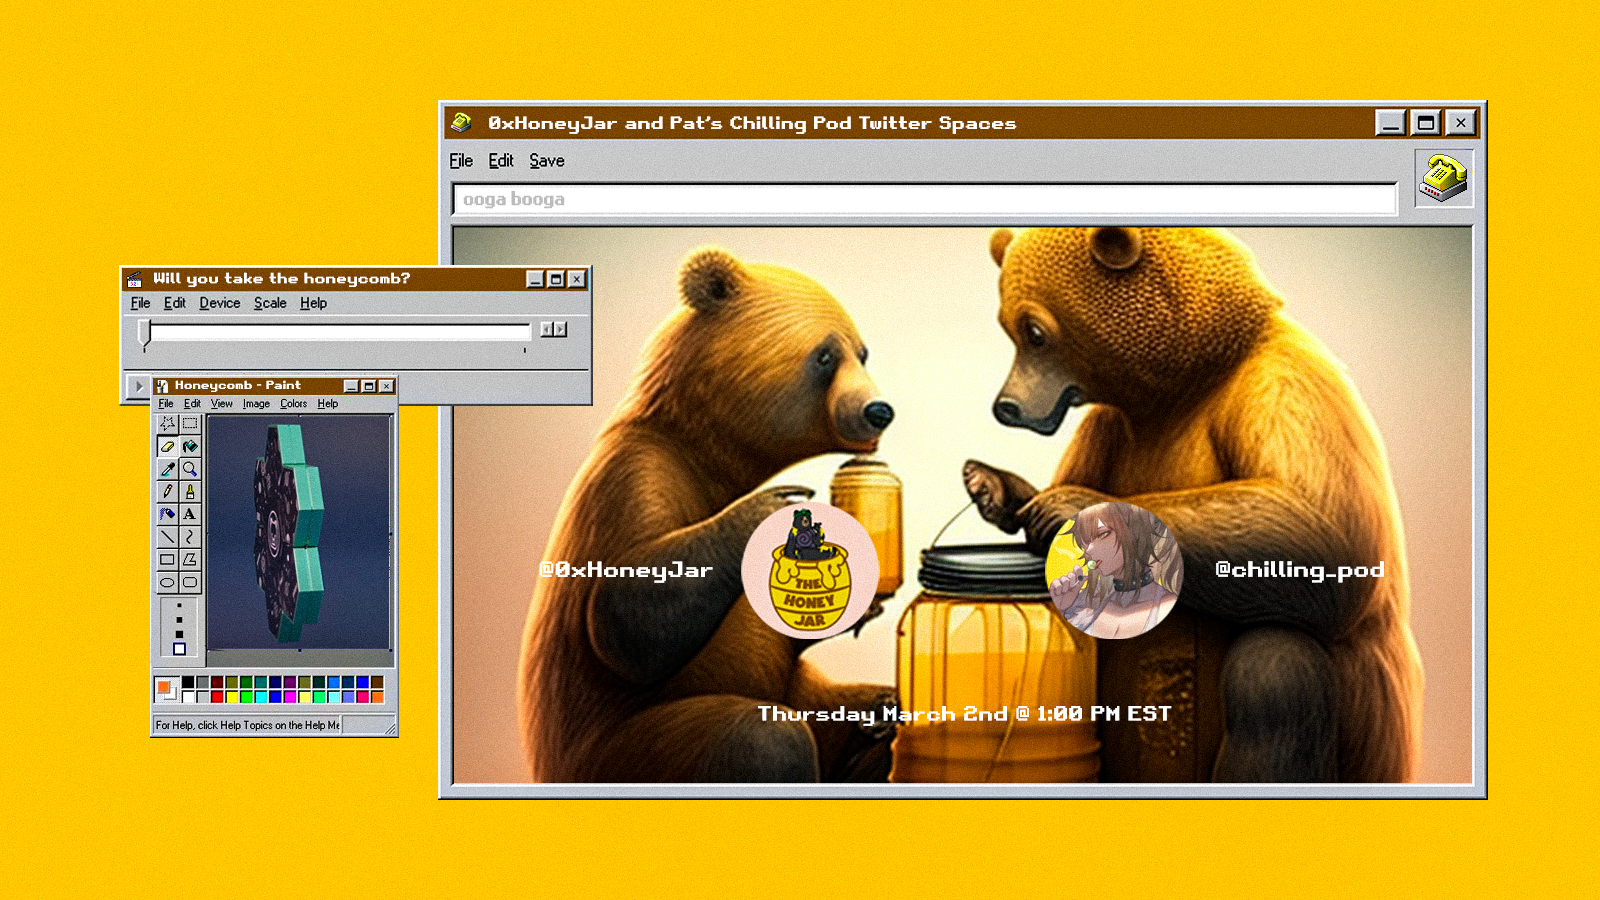Choose the largest outlined eraser size option
The image size is (1600, 900).
(x=180, y=649)
